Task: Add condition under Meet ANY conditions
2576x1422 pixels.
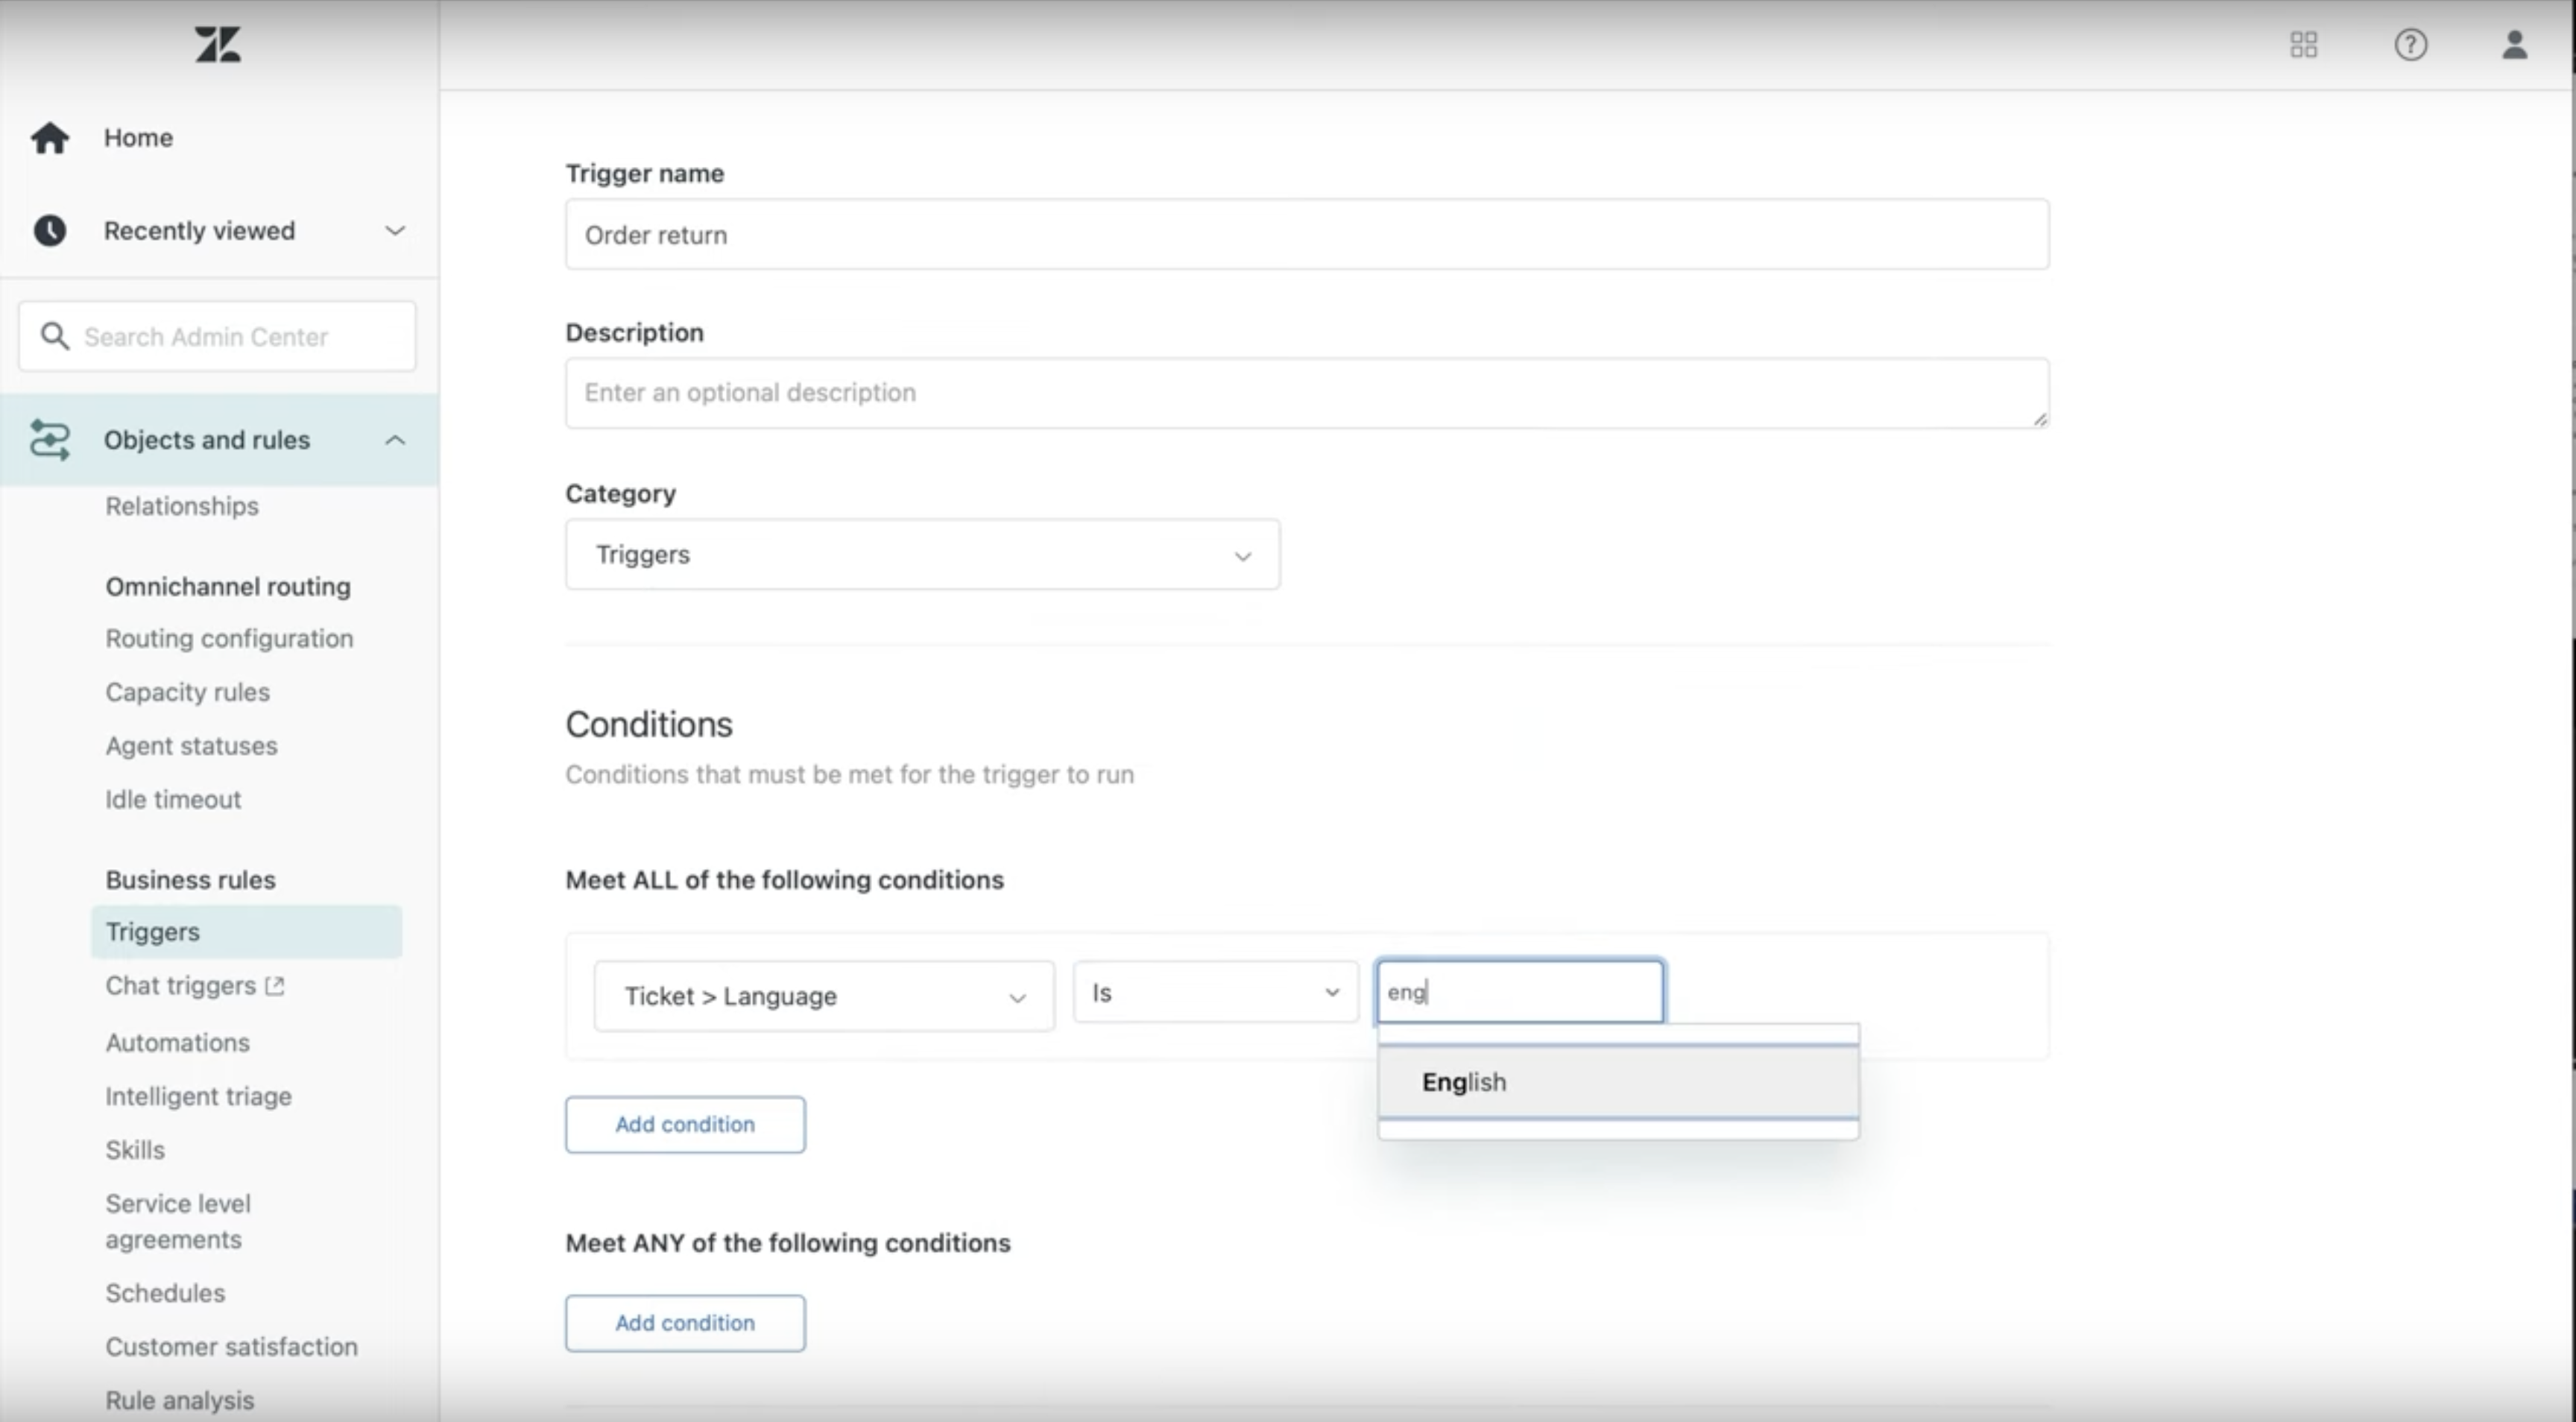Action: tap(685, 1323)
